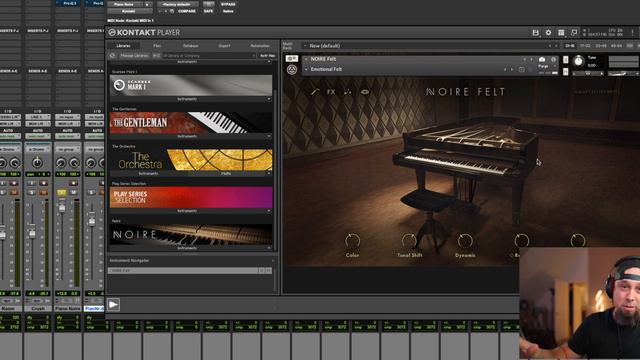Click the Manage Libraries button
The height and width of the screenshot is (360, 640).
(x=134, y=56)
